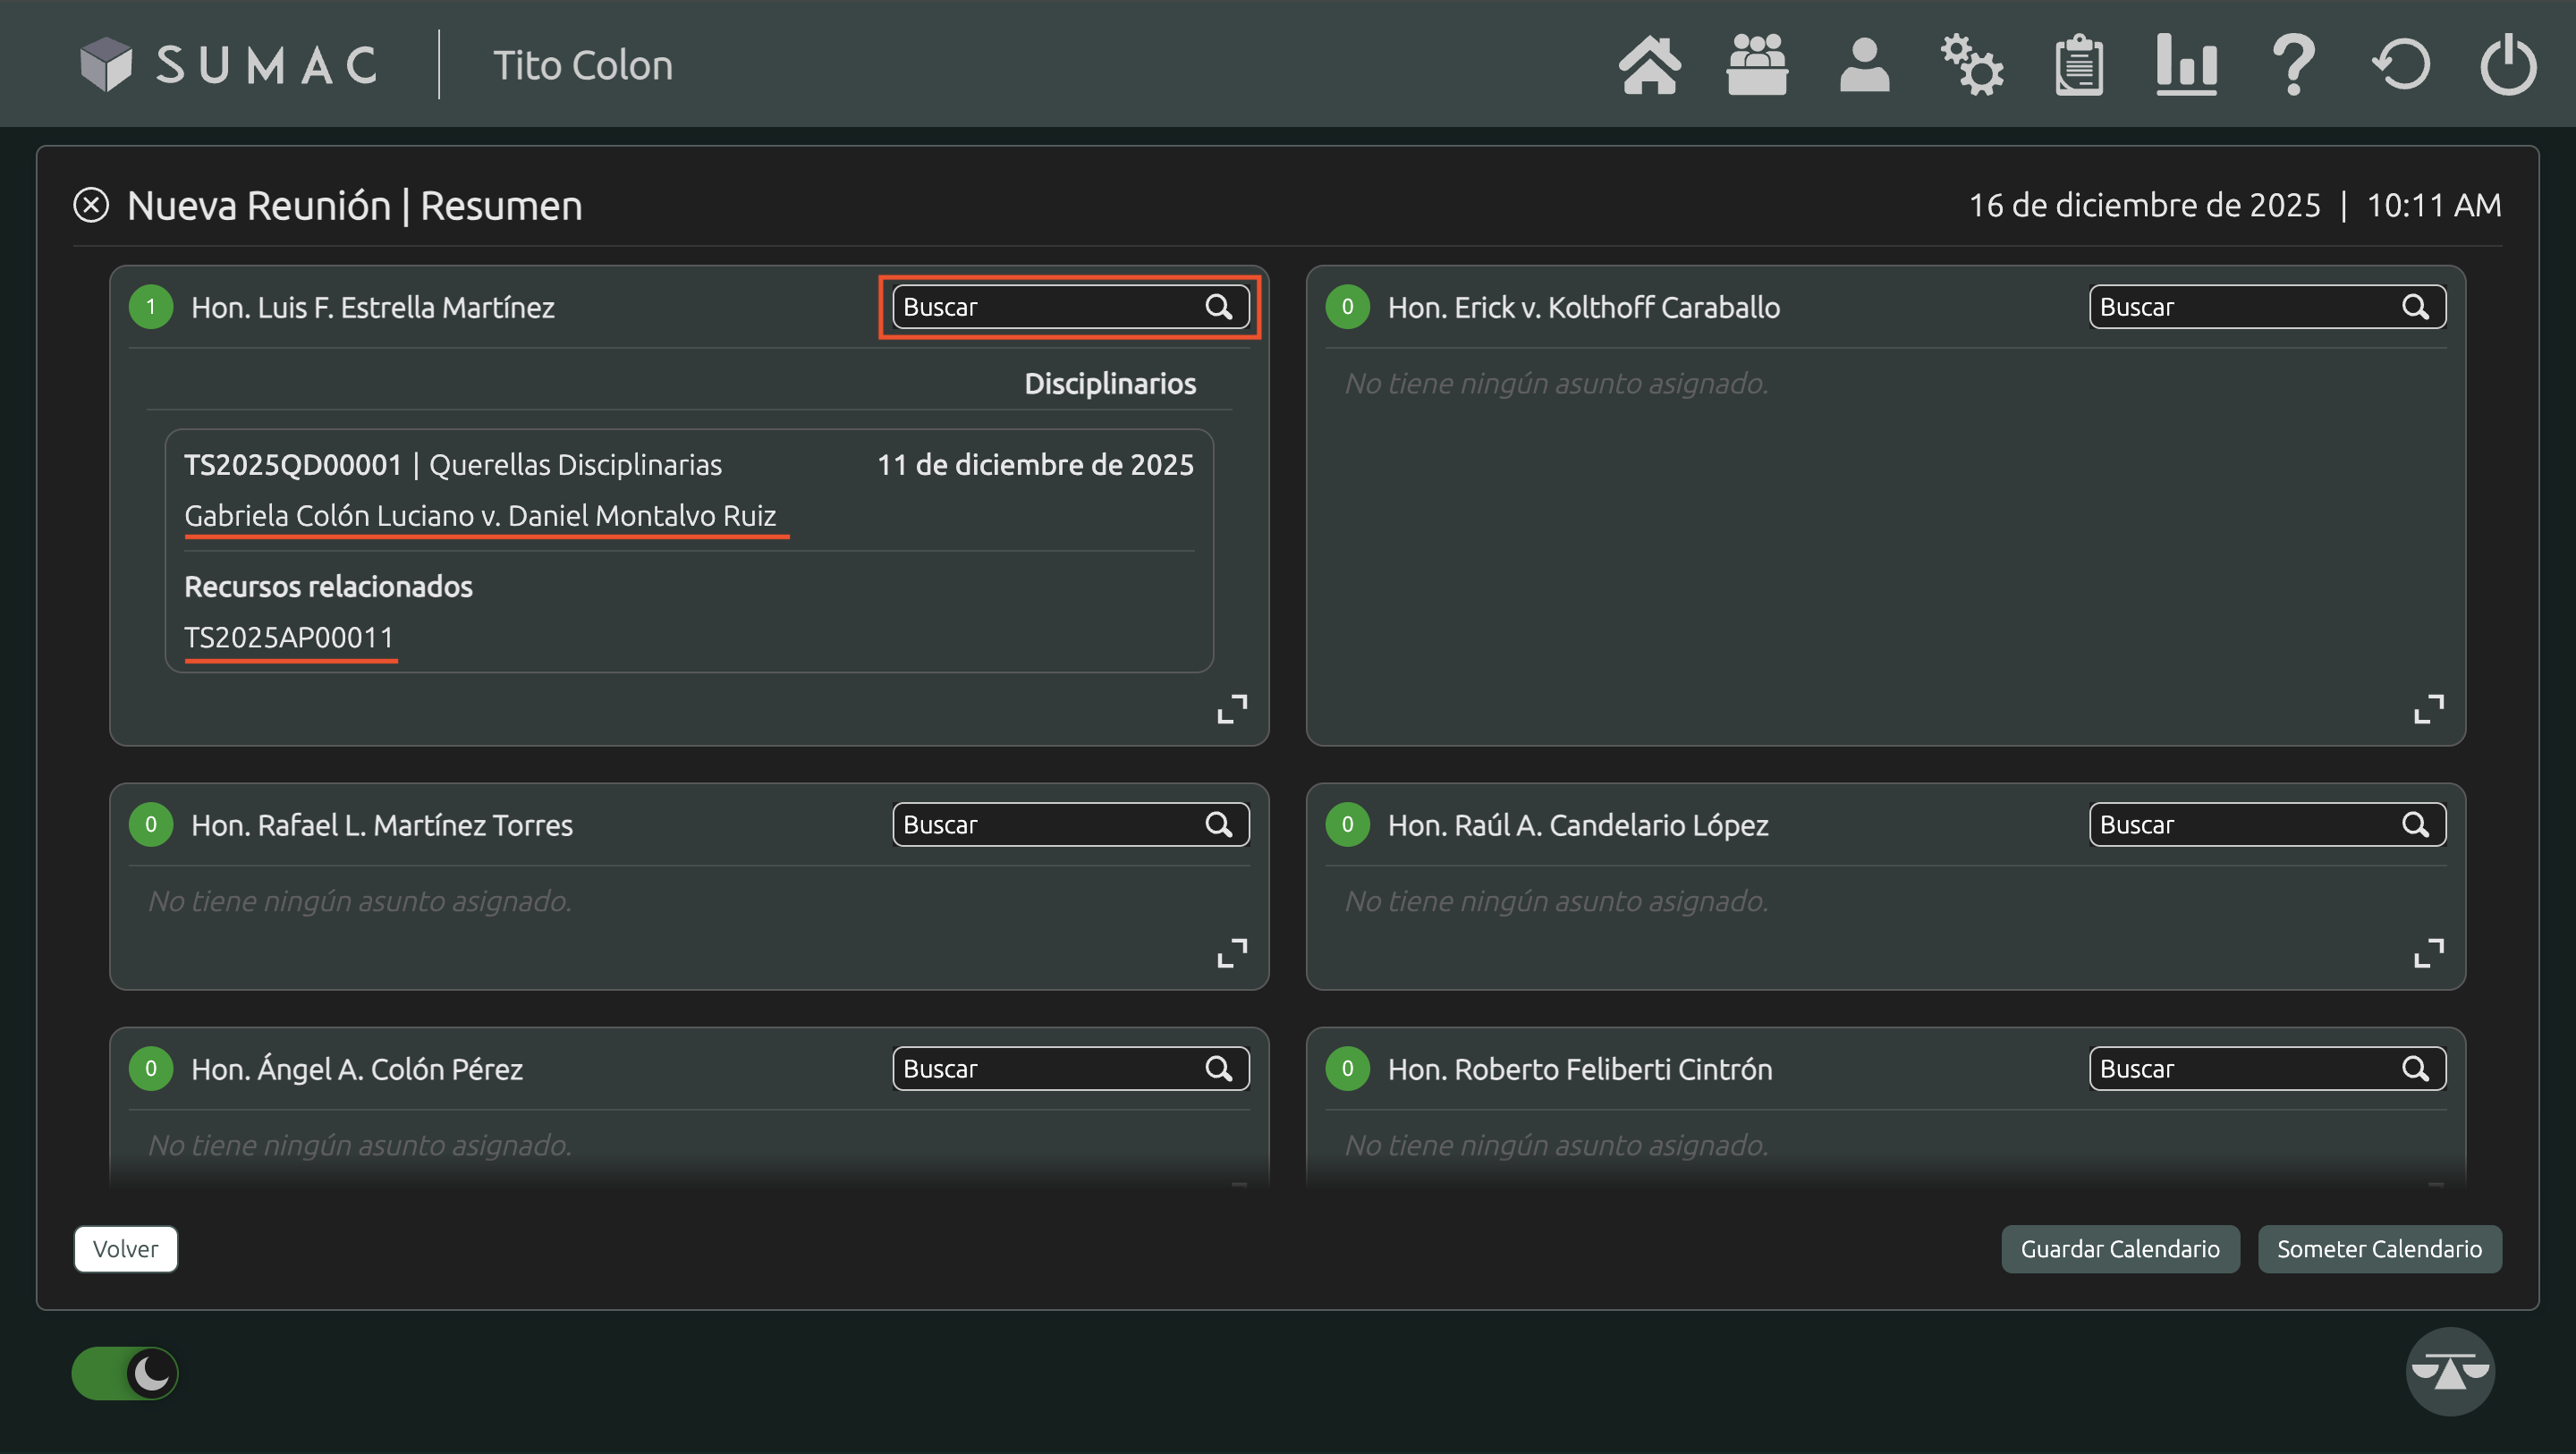
Task: Open the group meetings icon in header
Action: click(x=1757, y=65)
